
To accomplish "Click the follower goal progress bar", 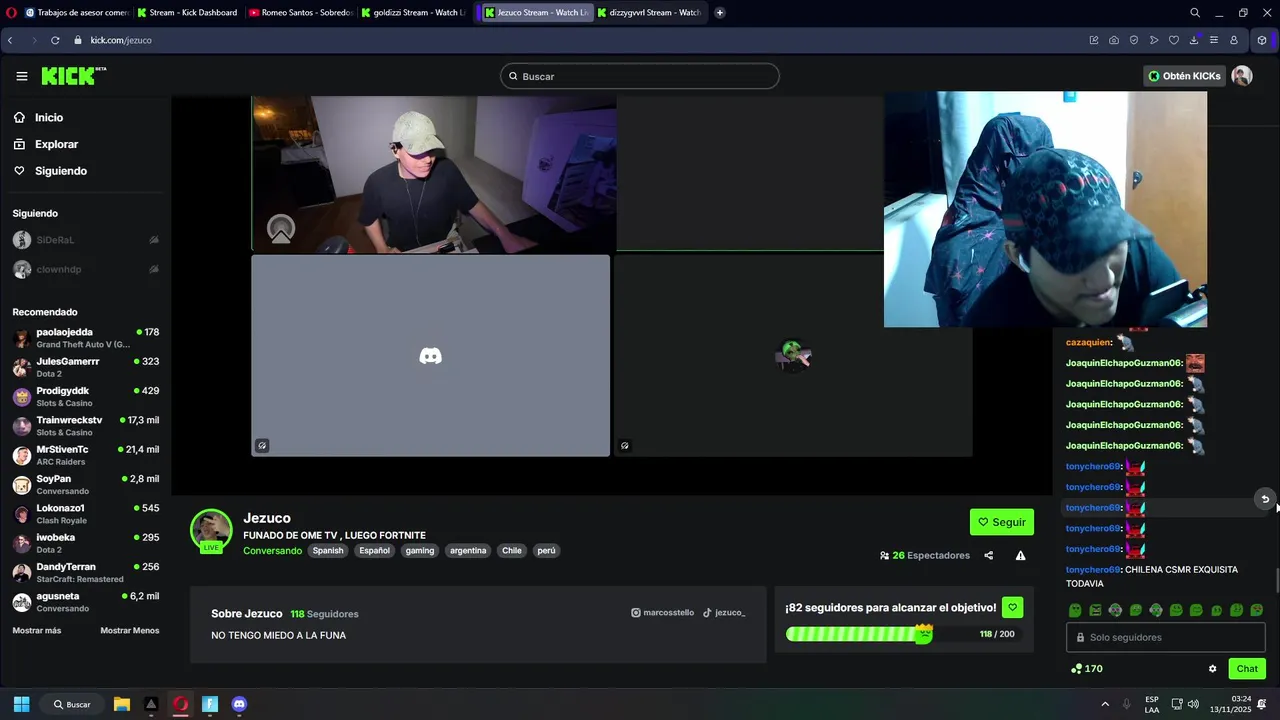I will 904,634.
